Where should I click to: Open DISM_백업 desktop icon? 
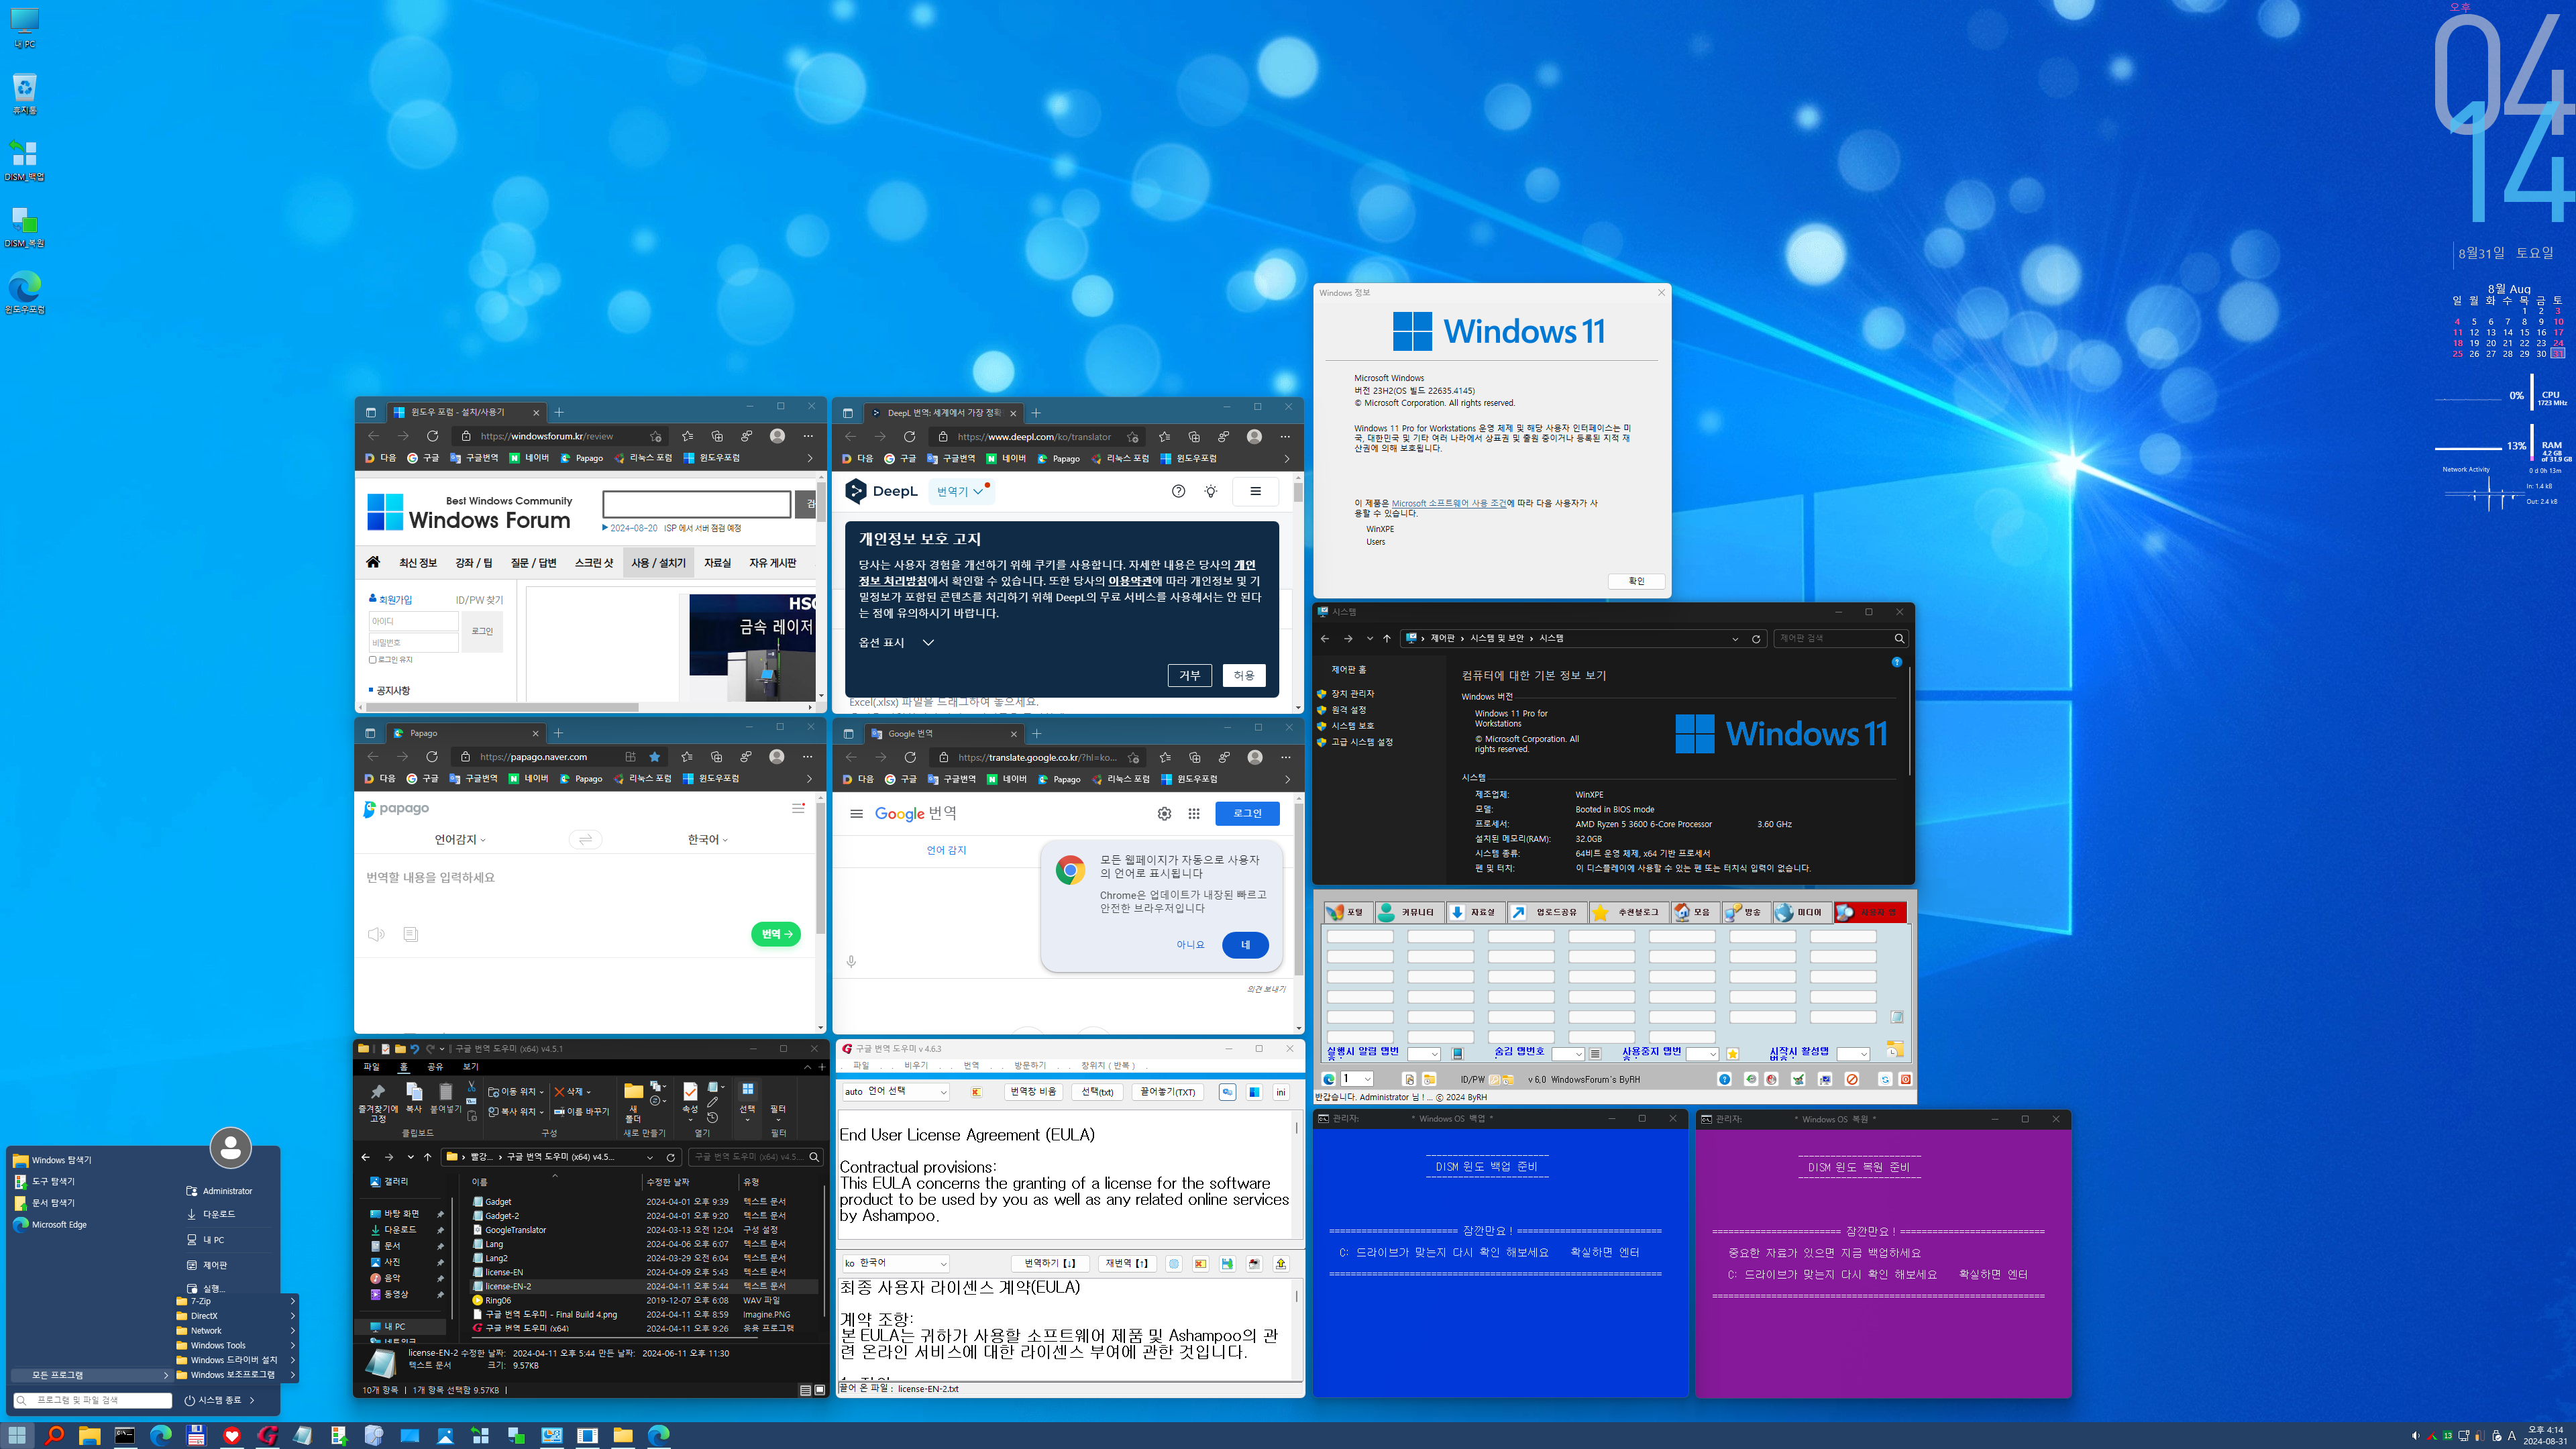[25, 160]
